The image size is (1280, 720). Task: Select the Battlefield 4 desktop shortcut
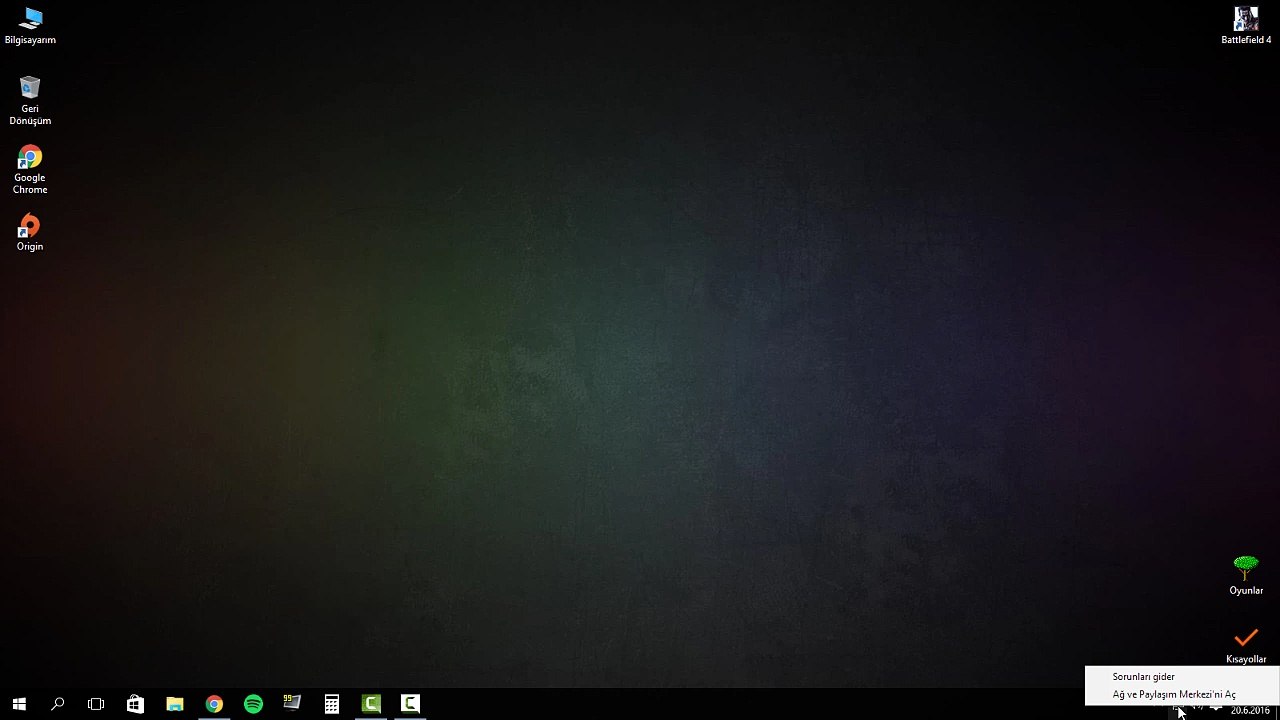(x=1246, y=26)
